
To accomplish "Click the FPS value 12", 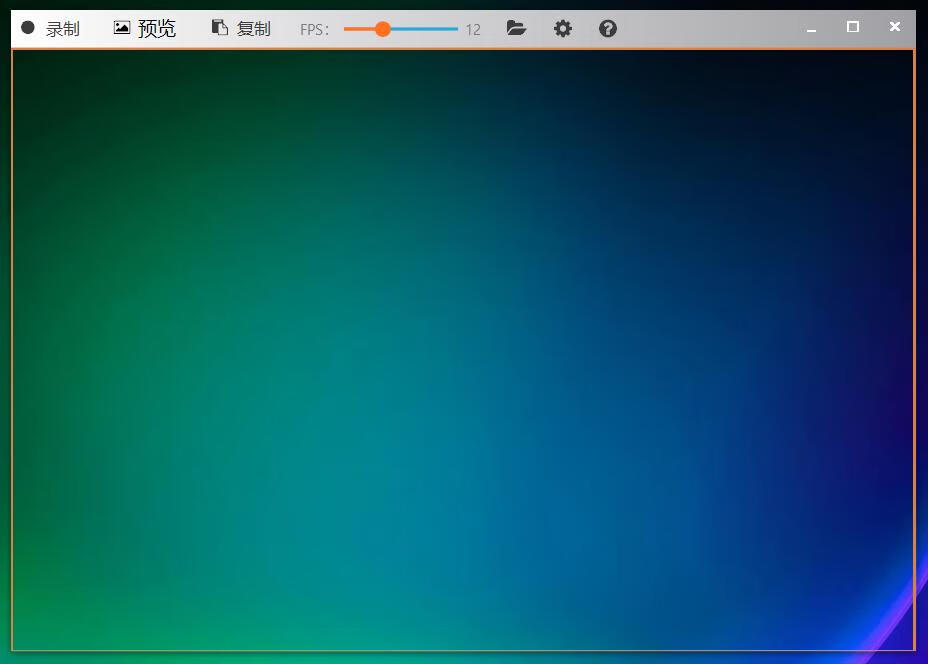I will click(473, 30).
